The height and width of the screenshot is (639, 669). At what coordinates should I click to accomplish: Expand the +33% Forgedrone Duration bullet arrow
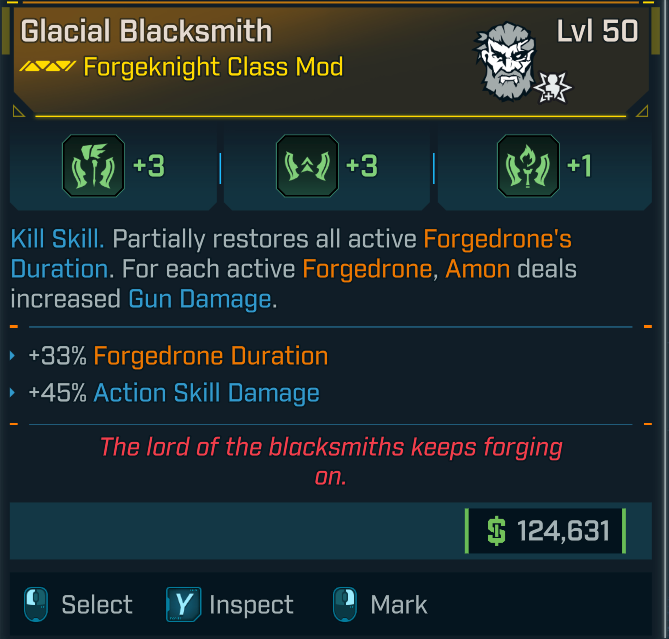[13, 357]
